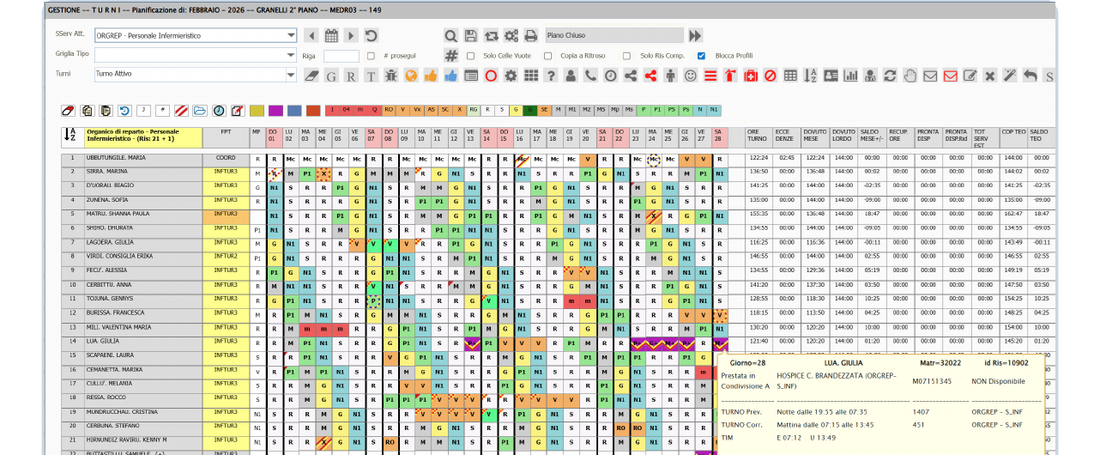Select the 'Mp' shift code in the palette

point(615,110)
